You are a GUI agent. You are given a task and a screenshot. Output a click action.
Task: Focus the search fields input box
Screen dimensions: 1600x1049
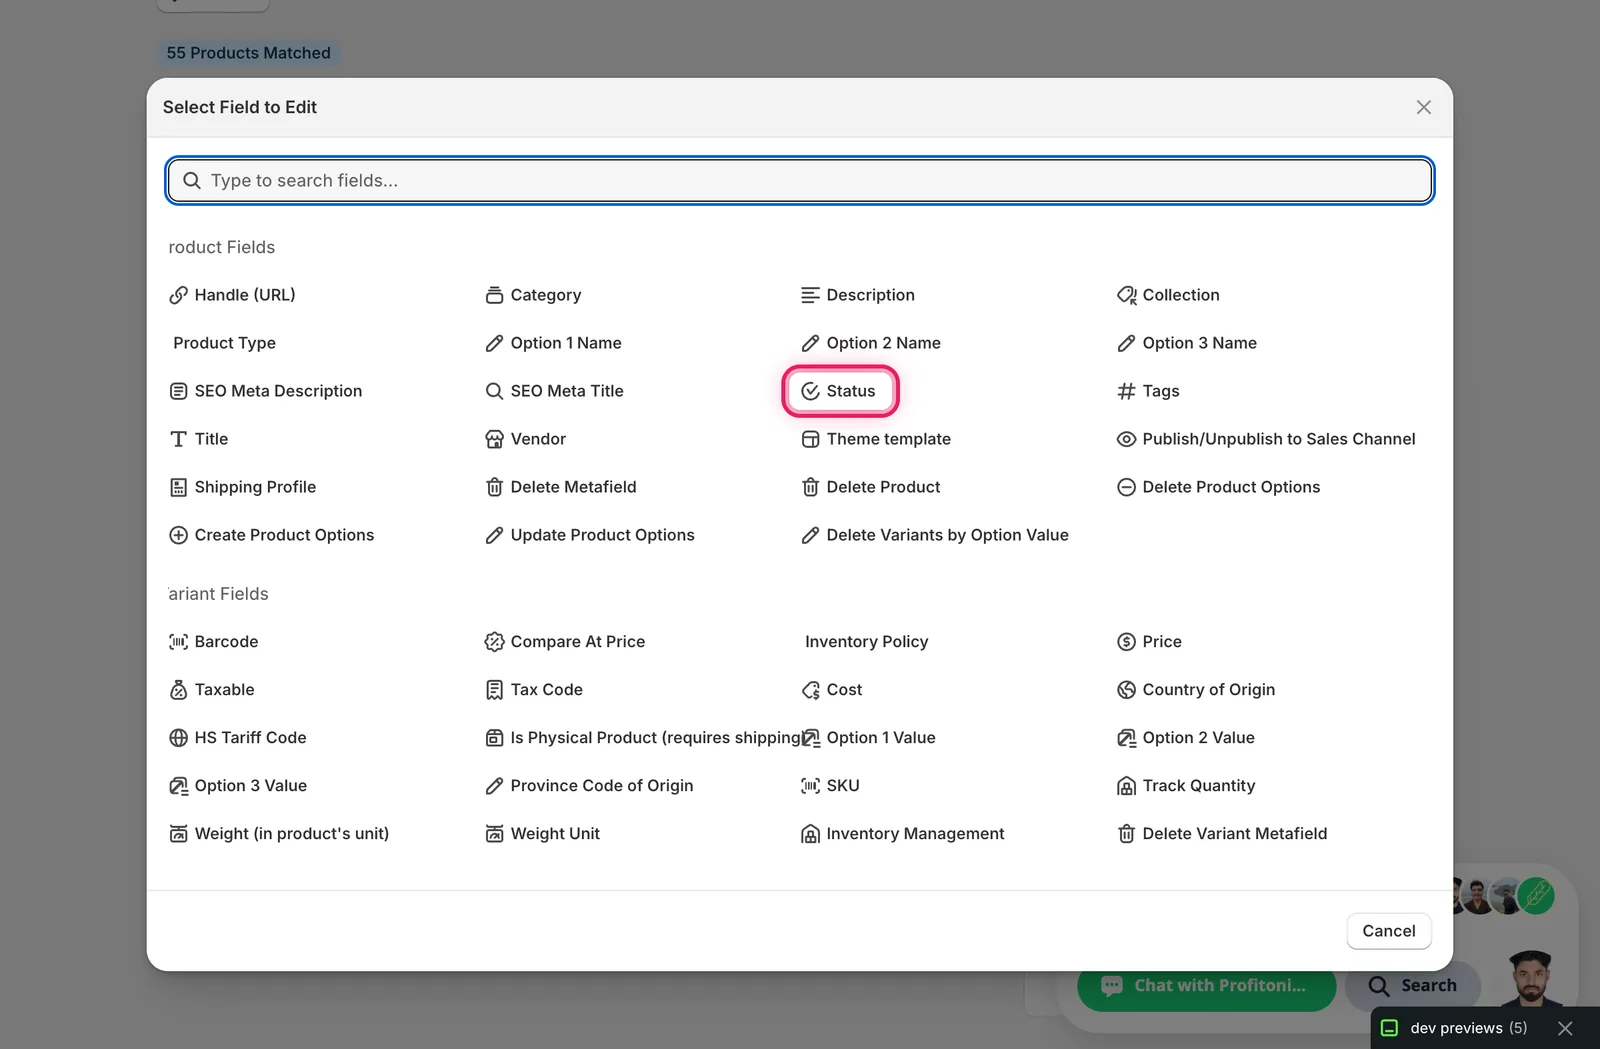click(x=800, y=181)
